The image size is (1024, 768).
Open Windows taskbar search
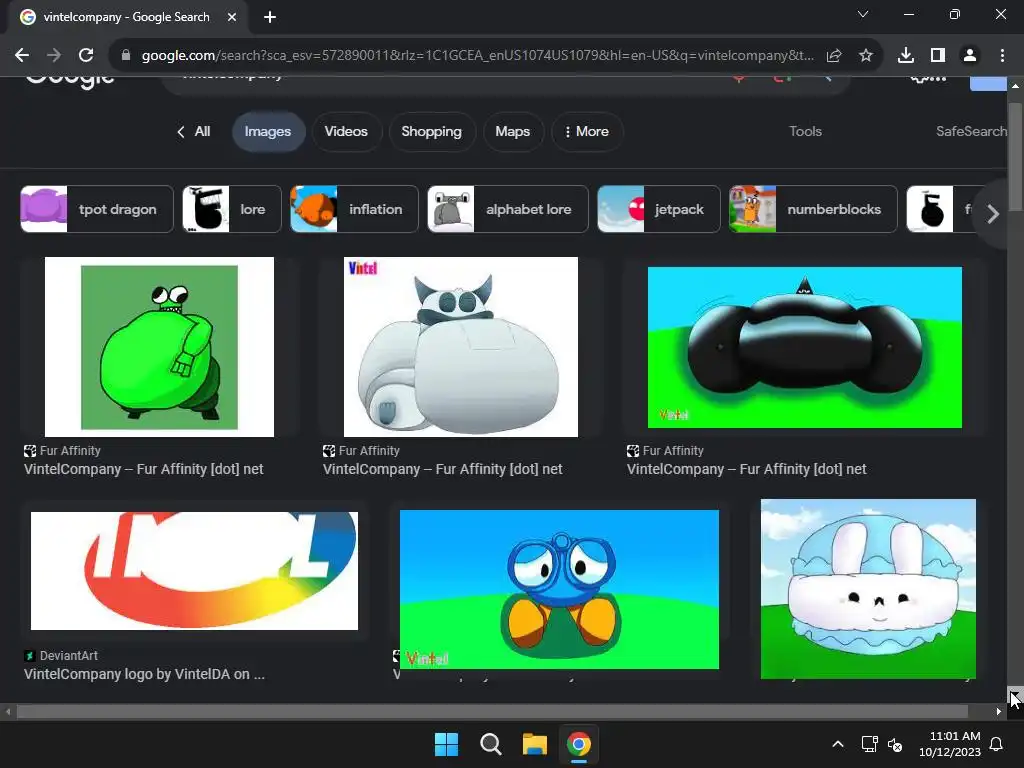click(490, 744)
